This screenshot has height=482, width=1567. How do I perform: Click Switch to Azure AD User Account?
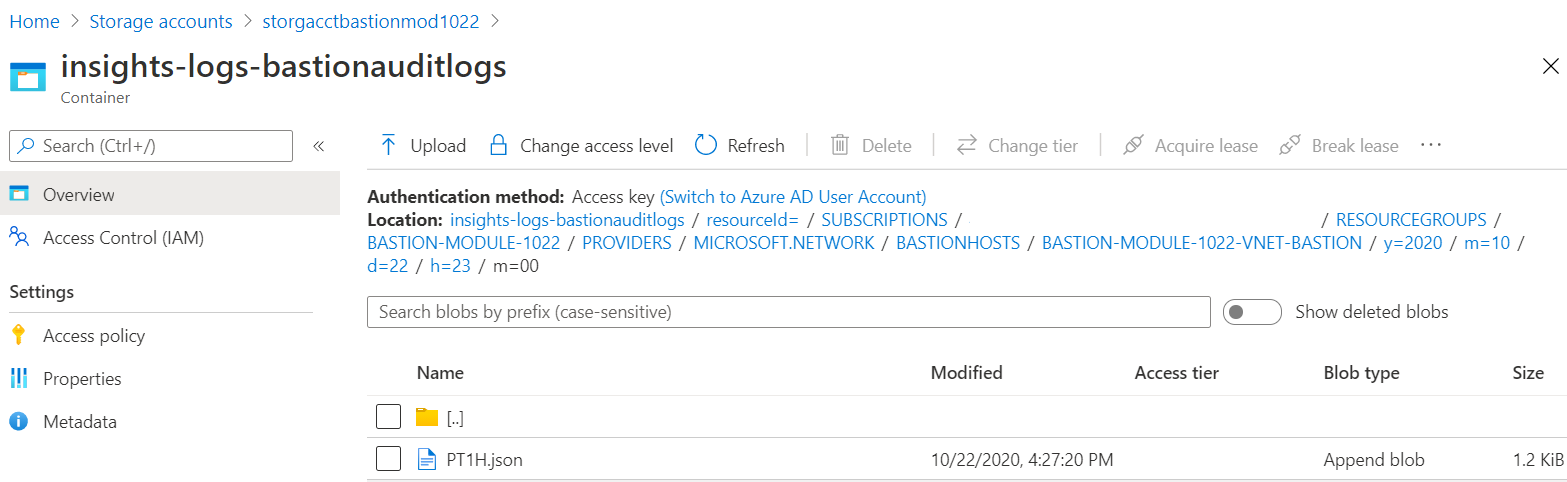point(793,196)
